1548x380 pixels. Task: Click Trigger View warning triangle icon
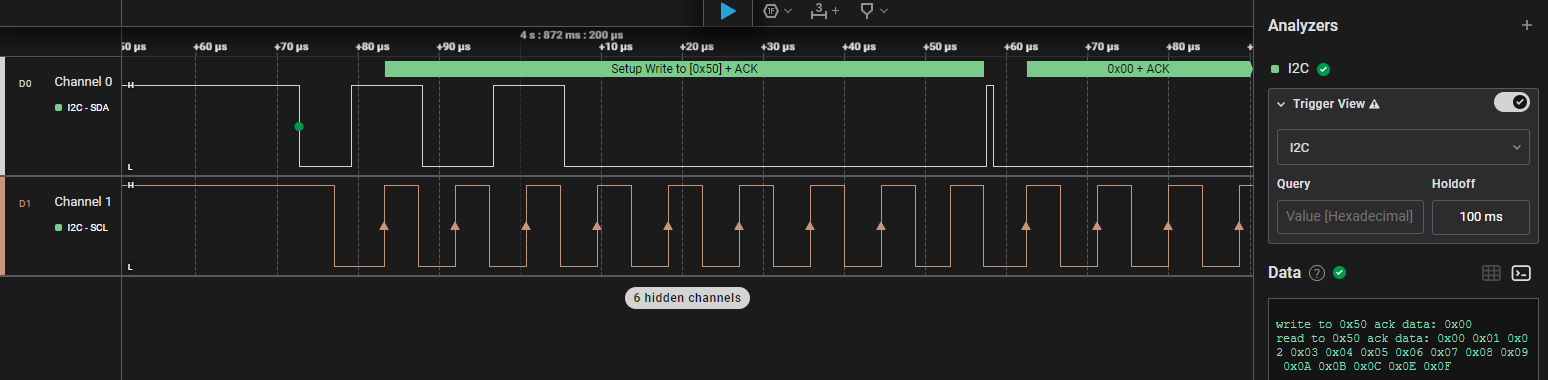click(1374, 104)
